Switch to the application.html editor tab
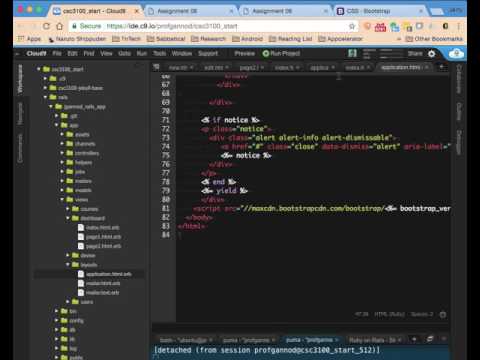480x360 pixels. tap(403, 67)
